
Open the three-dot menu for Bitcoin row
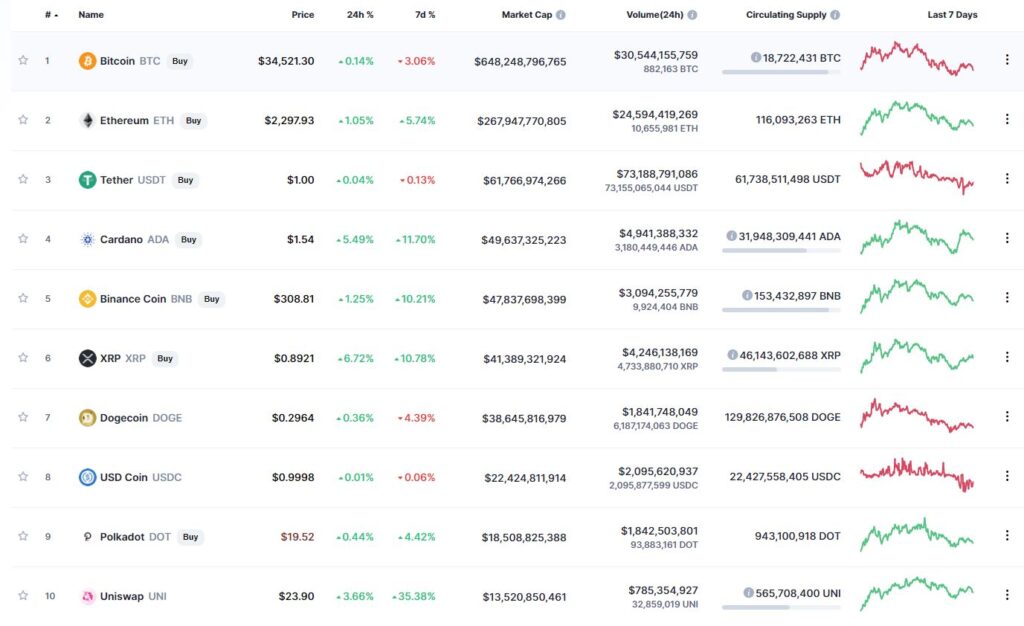[1006, 59]
